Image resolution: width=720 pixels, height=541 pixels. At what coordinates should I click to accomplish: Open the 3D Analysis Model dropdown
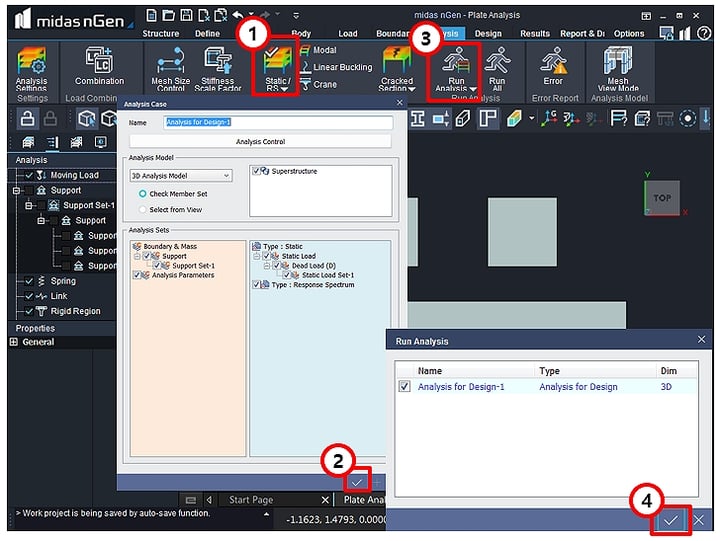(181, 175)
